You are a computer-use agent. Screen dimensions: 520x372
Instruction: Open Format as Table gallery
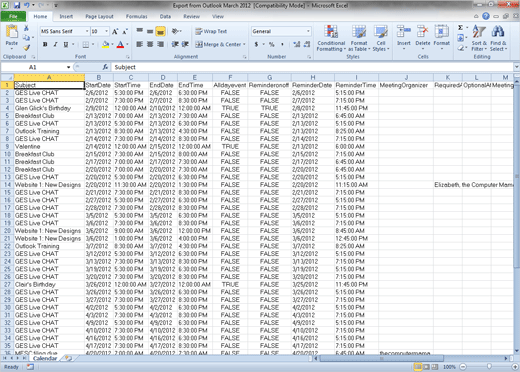[x=359, y=38]
